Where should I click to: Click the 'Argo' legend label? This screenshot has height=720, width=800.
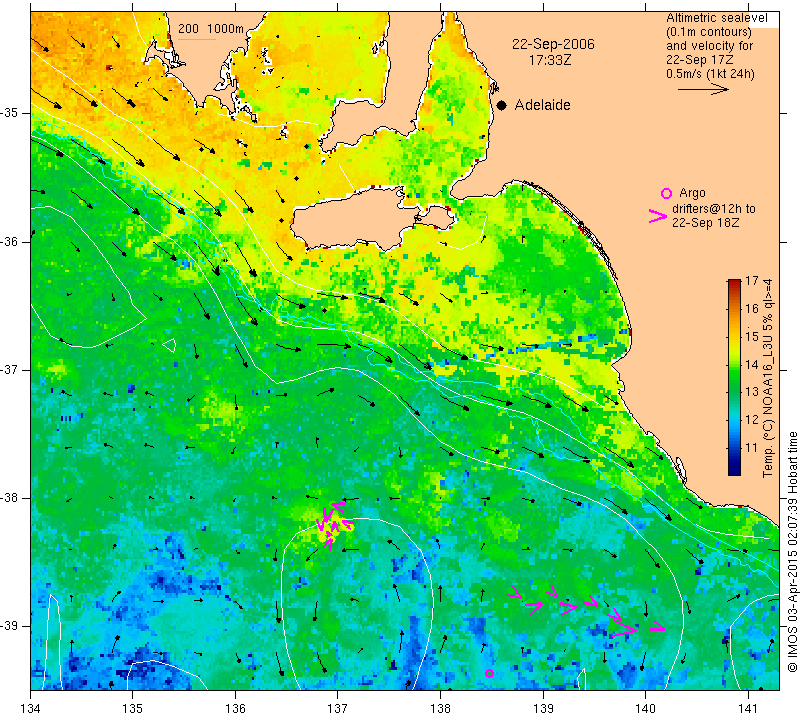(x=692, y=193)
